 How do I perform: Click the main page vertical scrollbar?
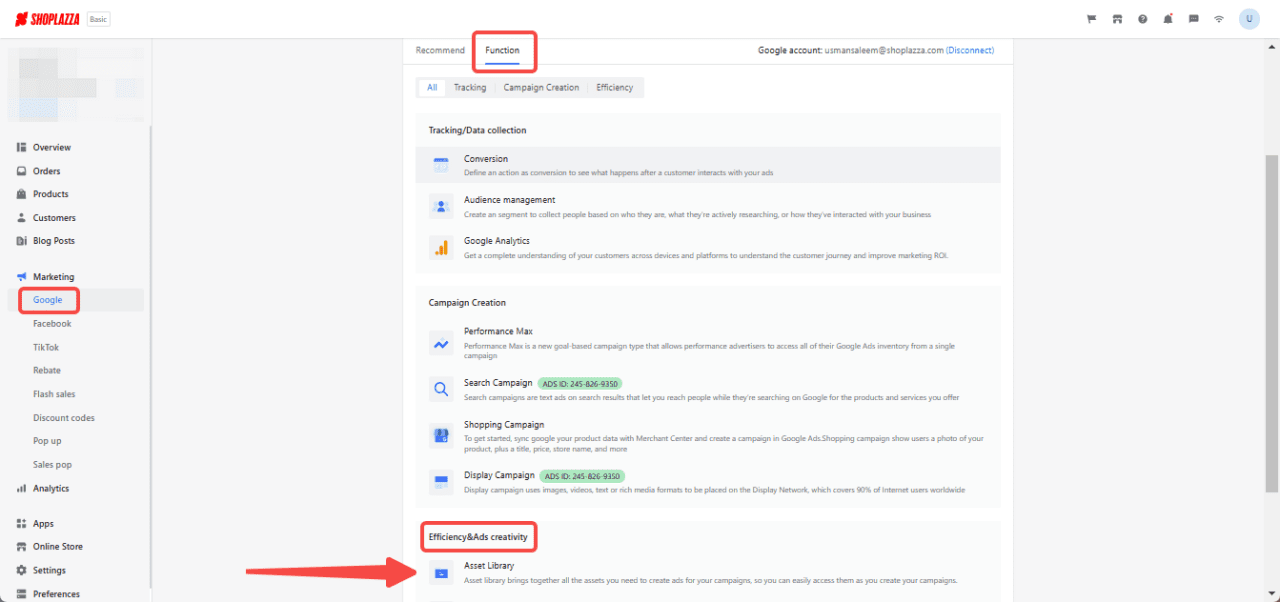point(1272,323)
